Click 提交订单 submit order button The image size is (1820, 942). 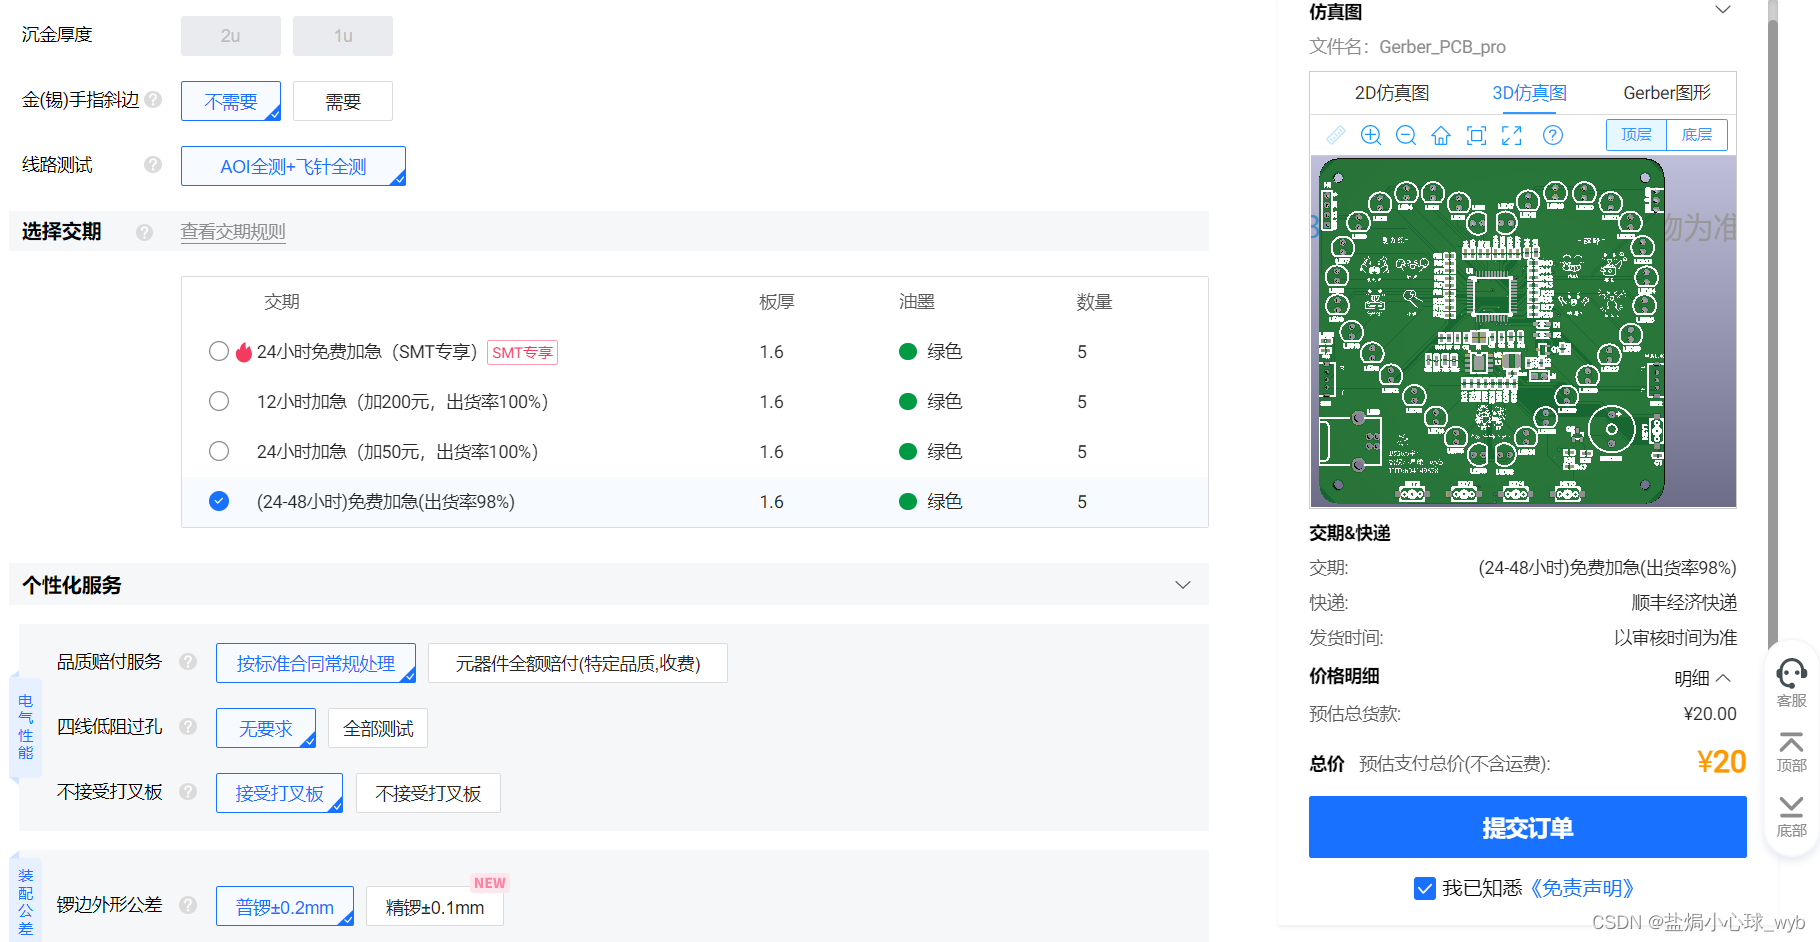point(1527,827)
